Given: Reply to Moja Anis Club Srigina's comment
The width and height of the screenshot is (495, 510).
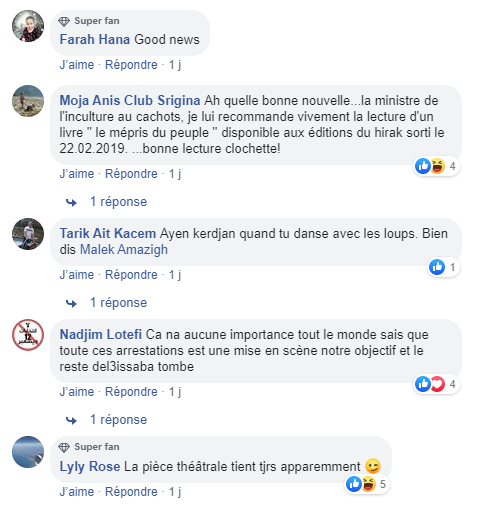Looking at the screenshot, I should [x=131, y=174].
